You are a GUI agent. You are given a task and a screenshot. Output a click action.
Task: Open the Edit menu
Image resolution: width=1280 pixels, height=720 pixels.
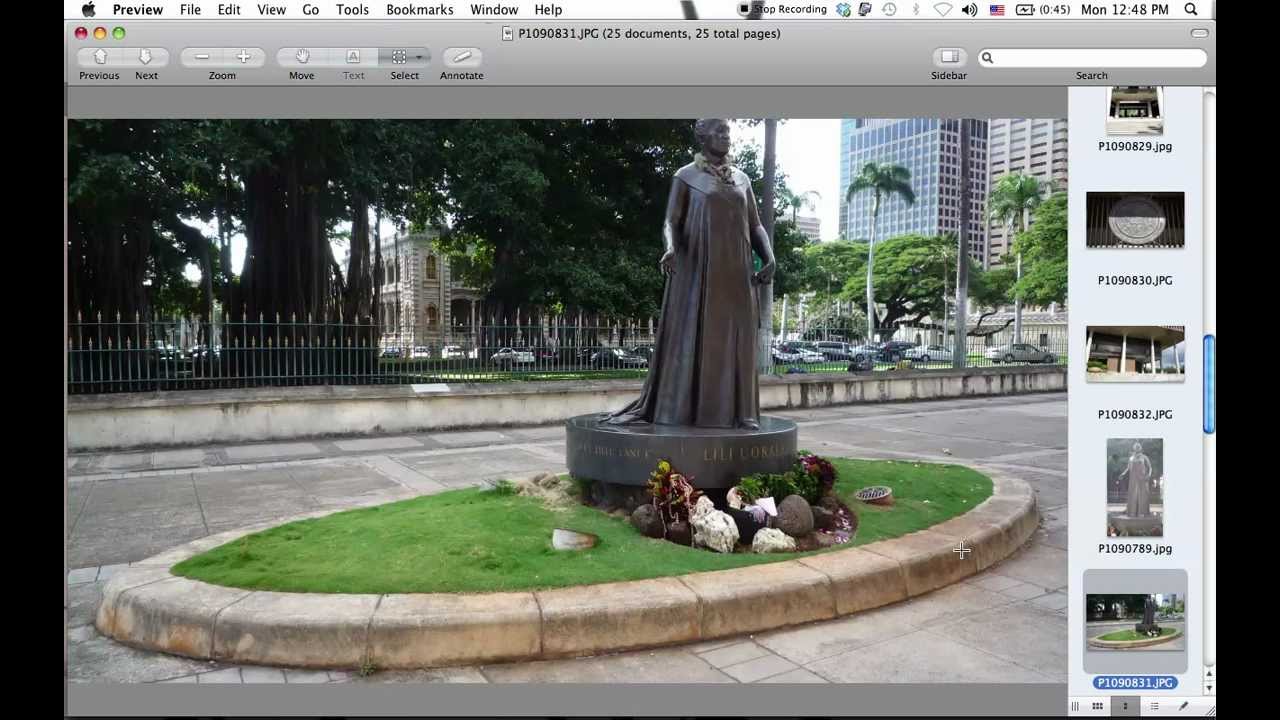pos(229,10)
